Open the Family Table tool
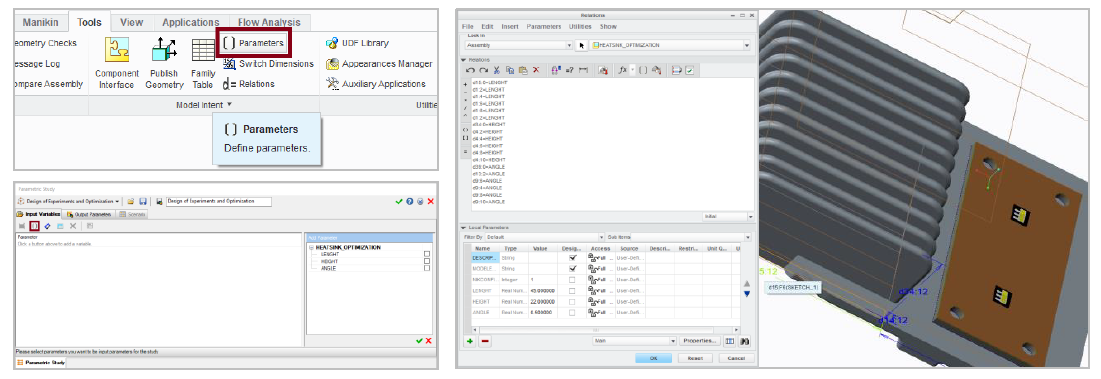This screenshot has width=1101, height=379. click(203, 62)
